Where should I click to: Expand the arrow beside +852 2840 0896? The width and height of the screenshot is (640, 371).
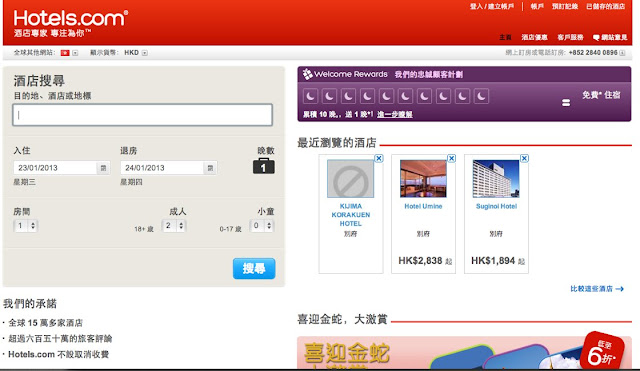pyautogui.click(x=622, y=53)
